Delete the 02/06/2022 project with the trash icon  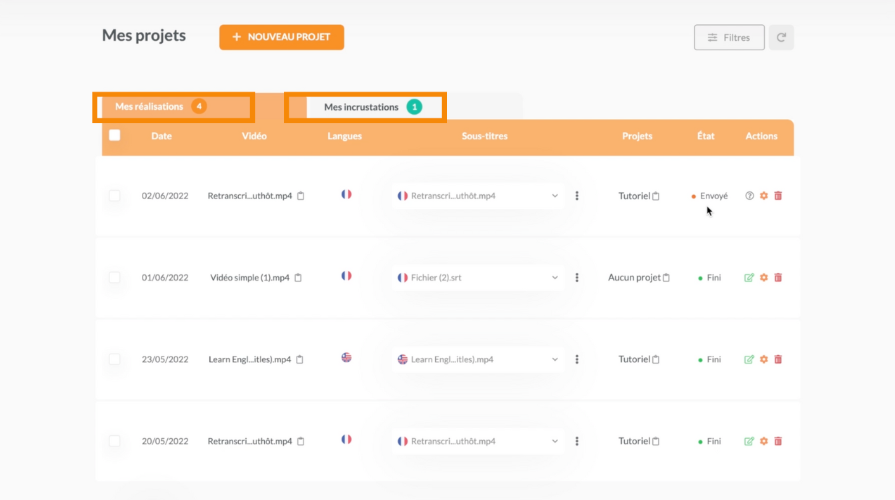point(778,196)
